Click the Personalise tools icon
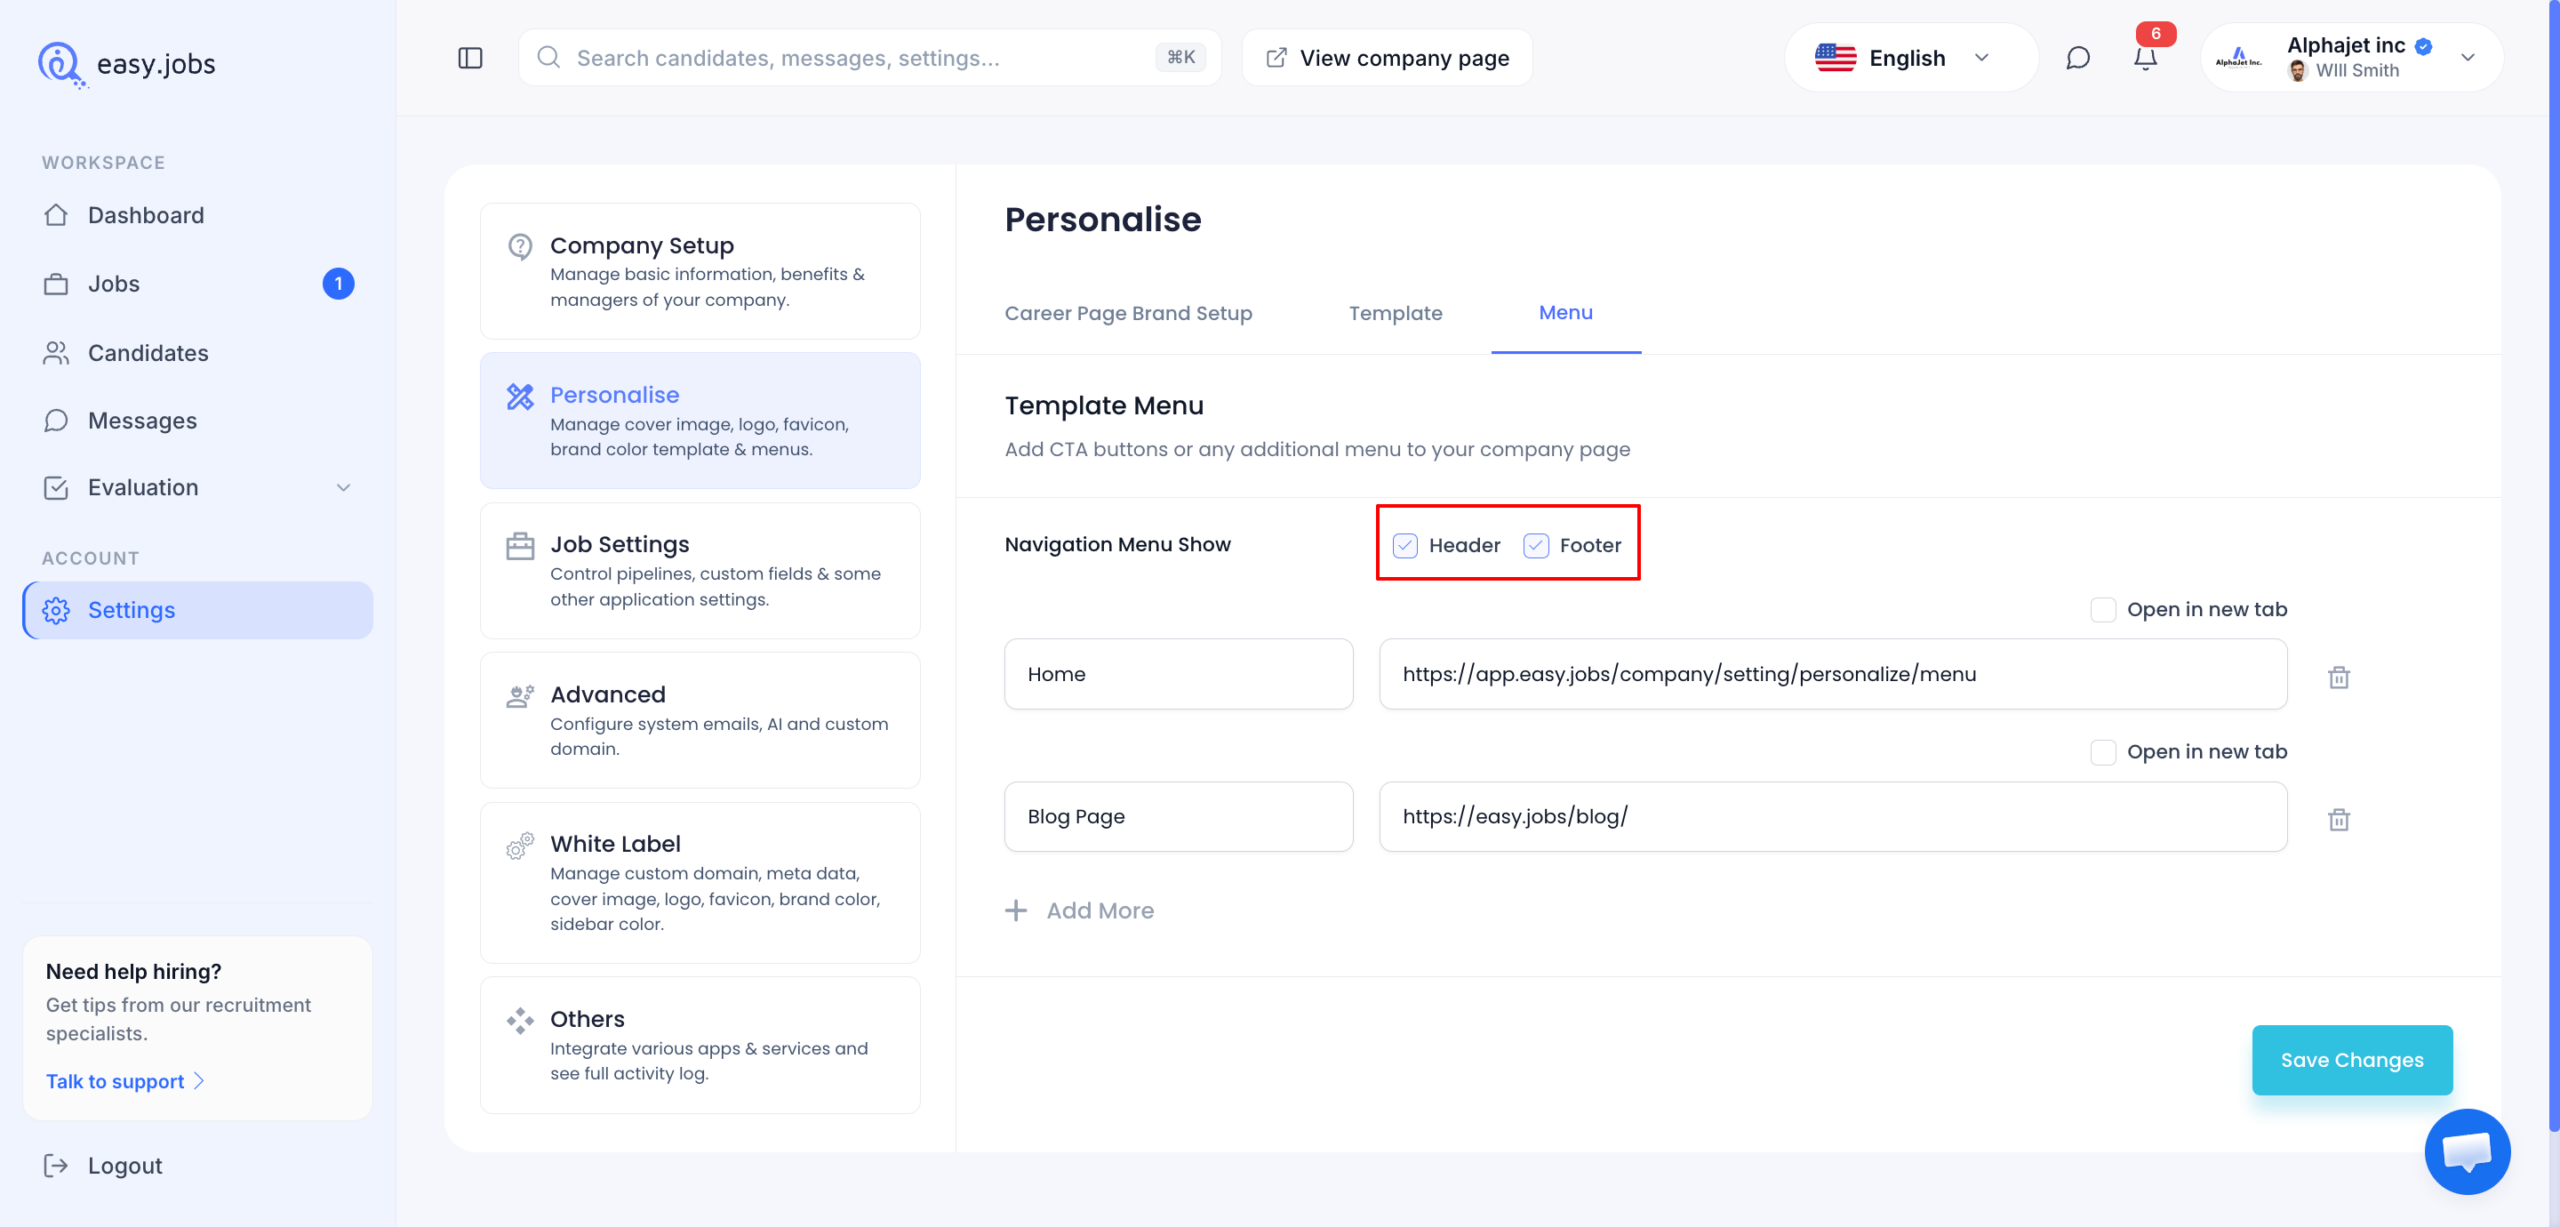Viewport: 2560px width, 1227px height. point(520,397)
